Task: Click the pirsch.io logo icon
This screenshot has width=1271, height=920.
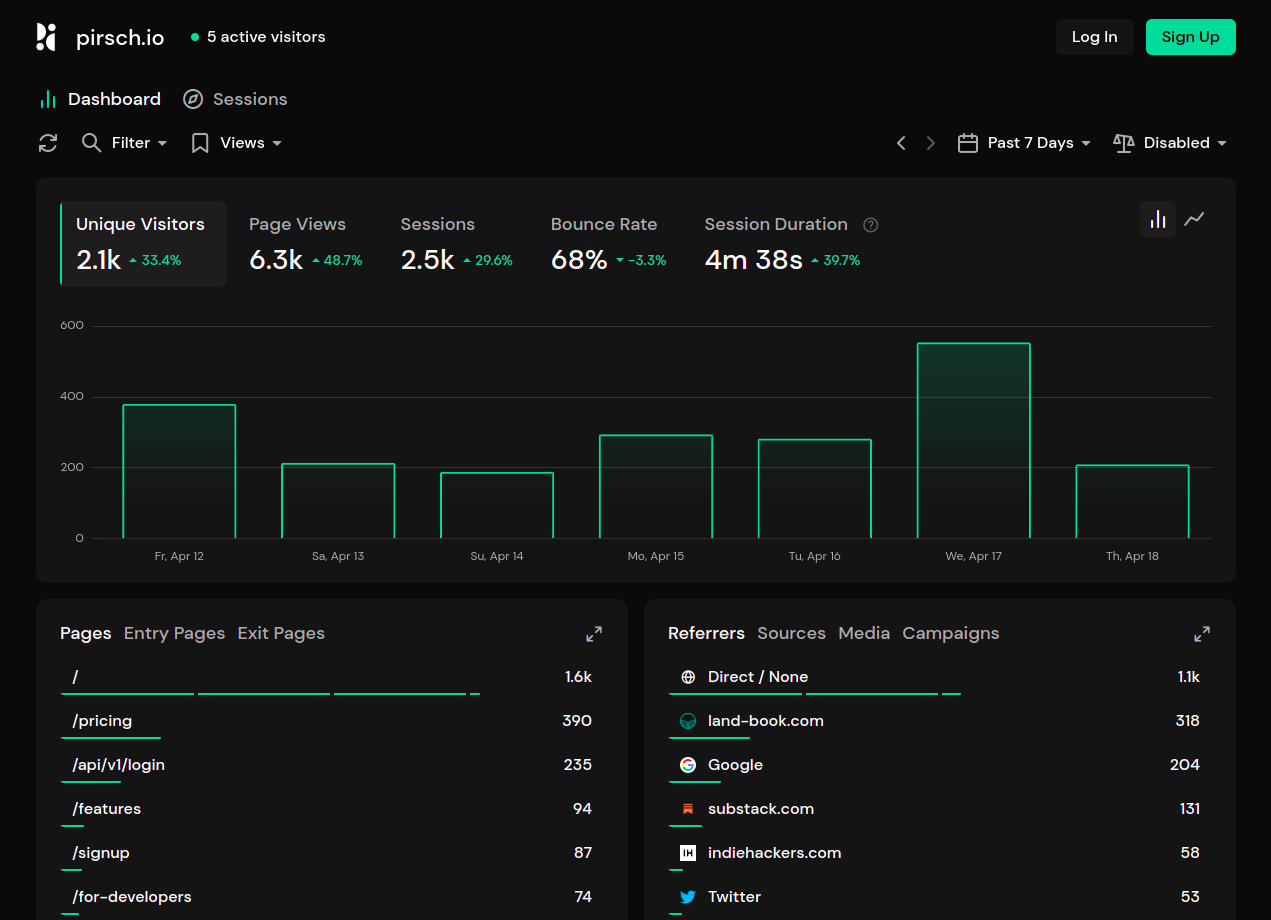Action: coord(46,37)
